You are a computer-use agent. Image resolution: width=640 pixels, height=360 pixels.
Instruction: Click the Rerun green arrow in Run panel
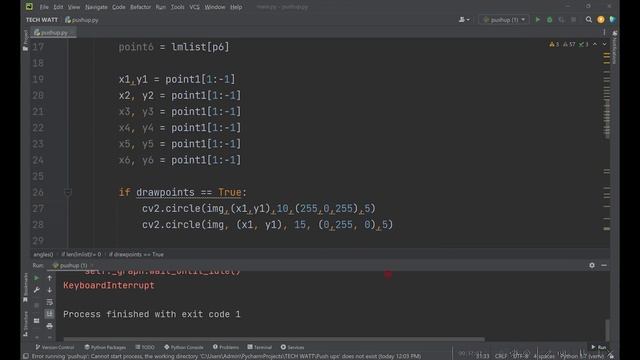pos(36,278)
